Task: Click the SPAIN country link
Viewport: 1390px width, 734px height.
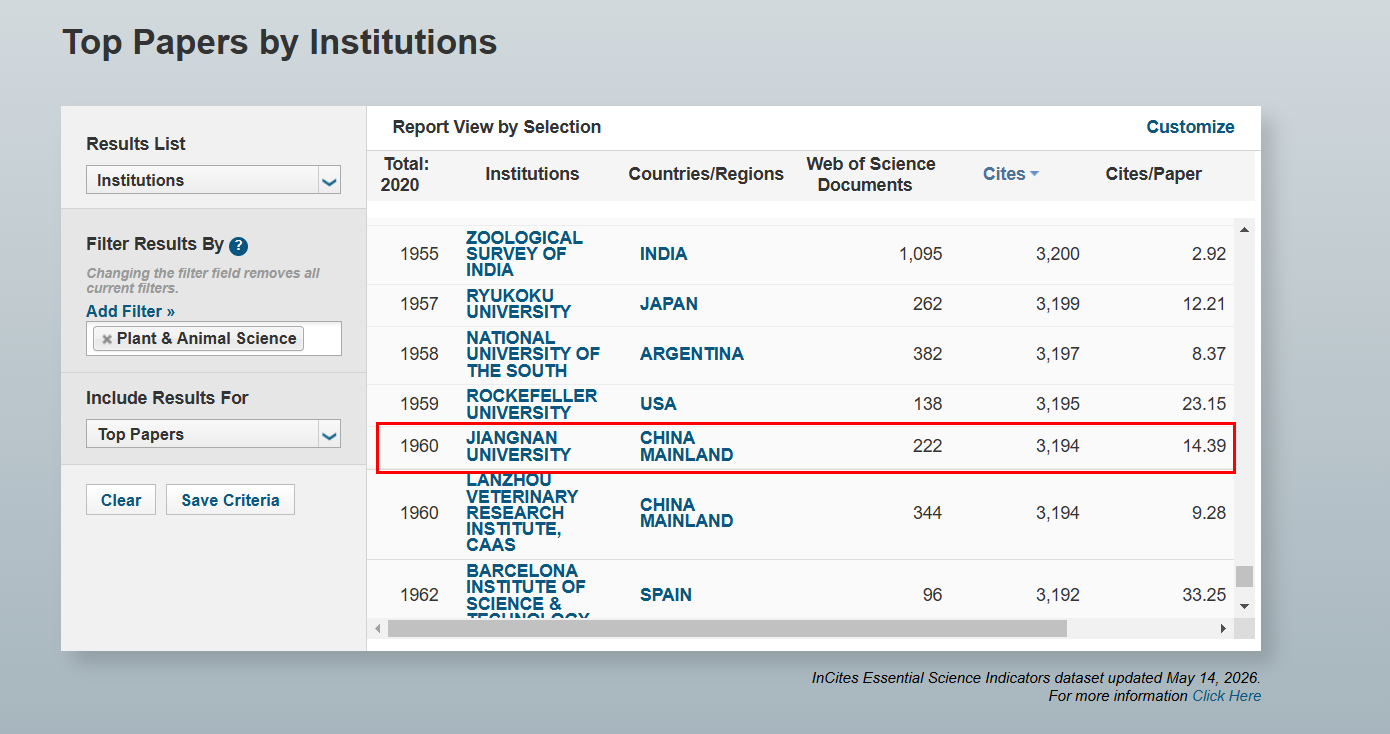Action: [665, 595]
